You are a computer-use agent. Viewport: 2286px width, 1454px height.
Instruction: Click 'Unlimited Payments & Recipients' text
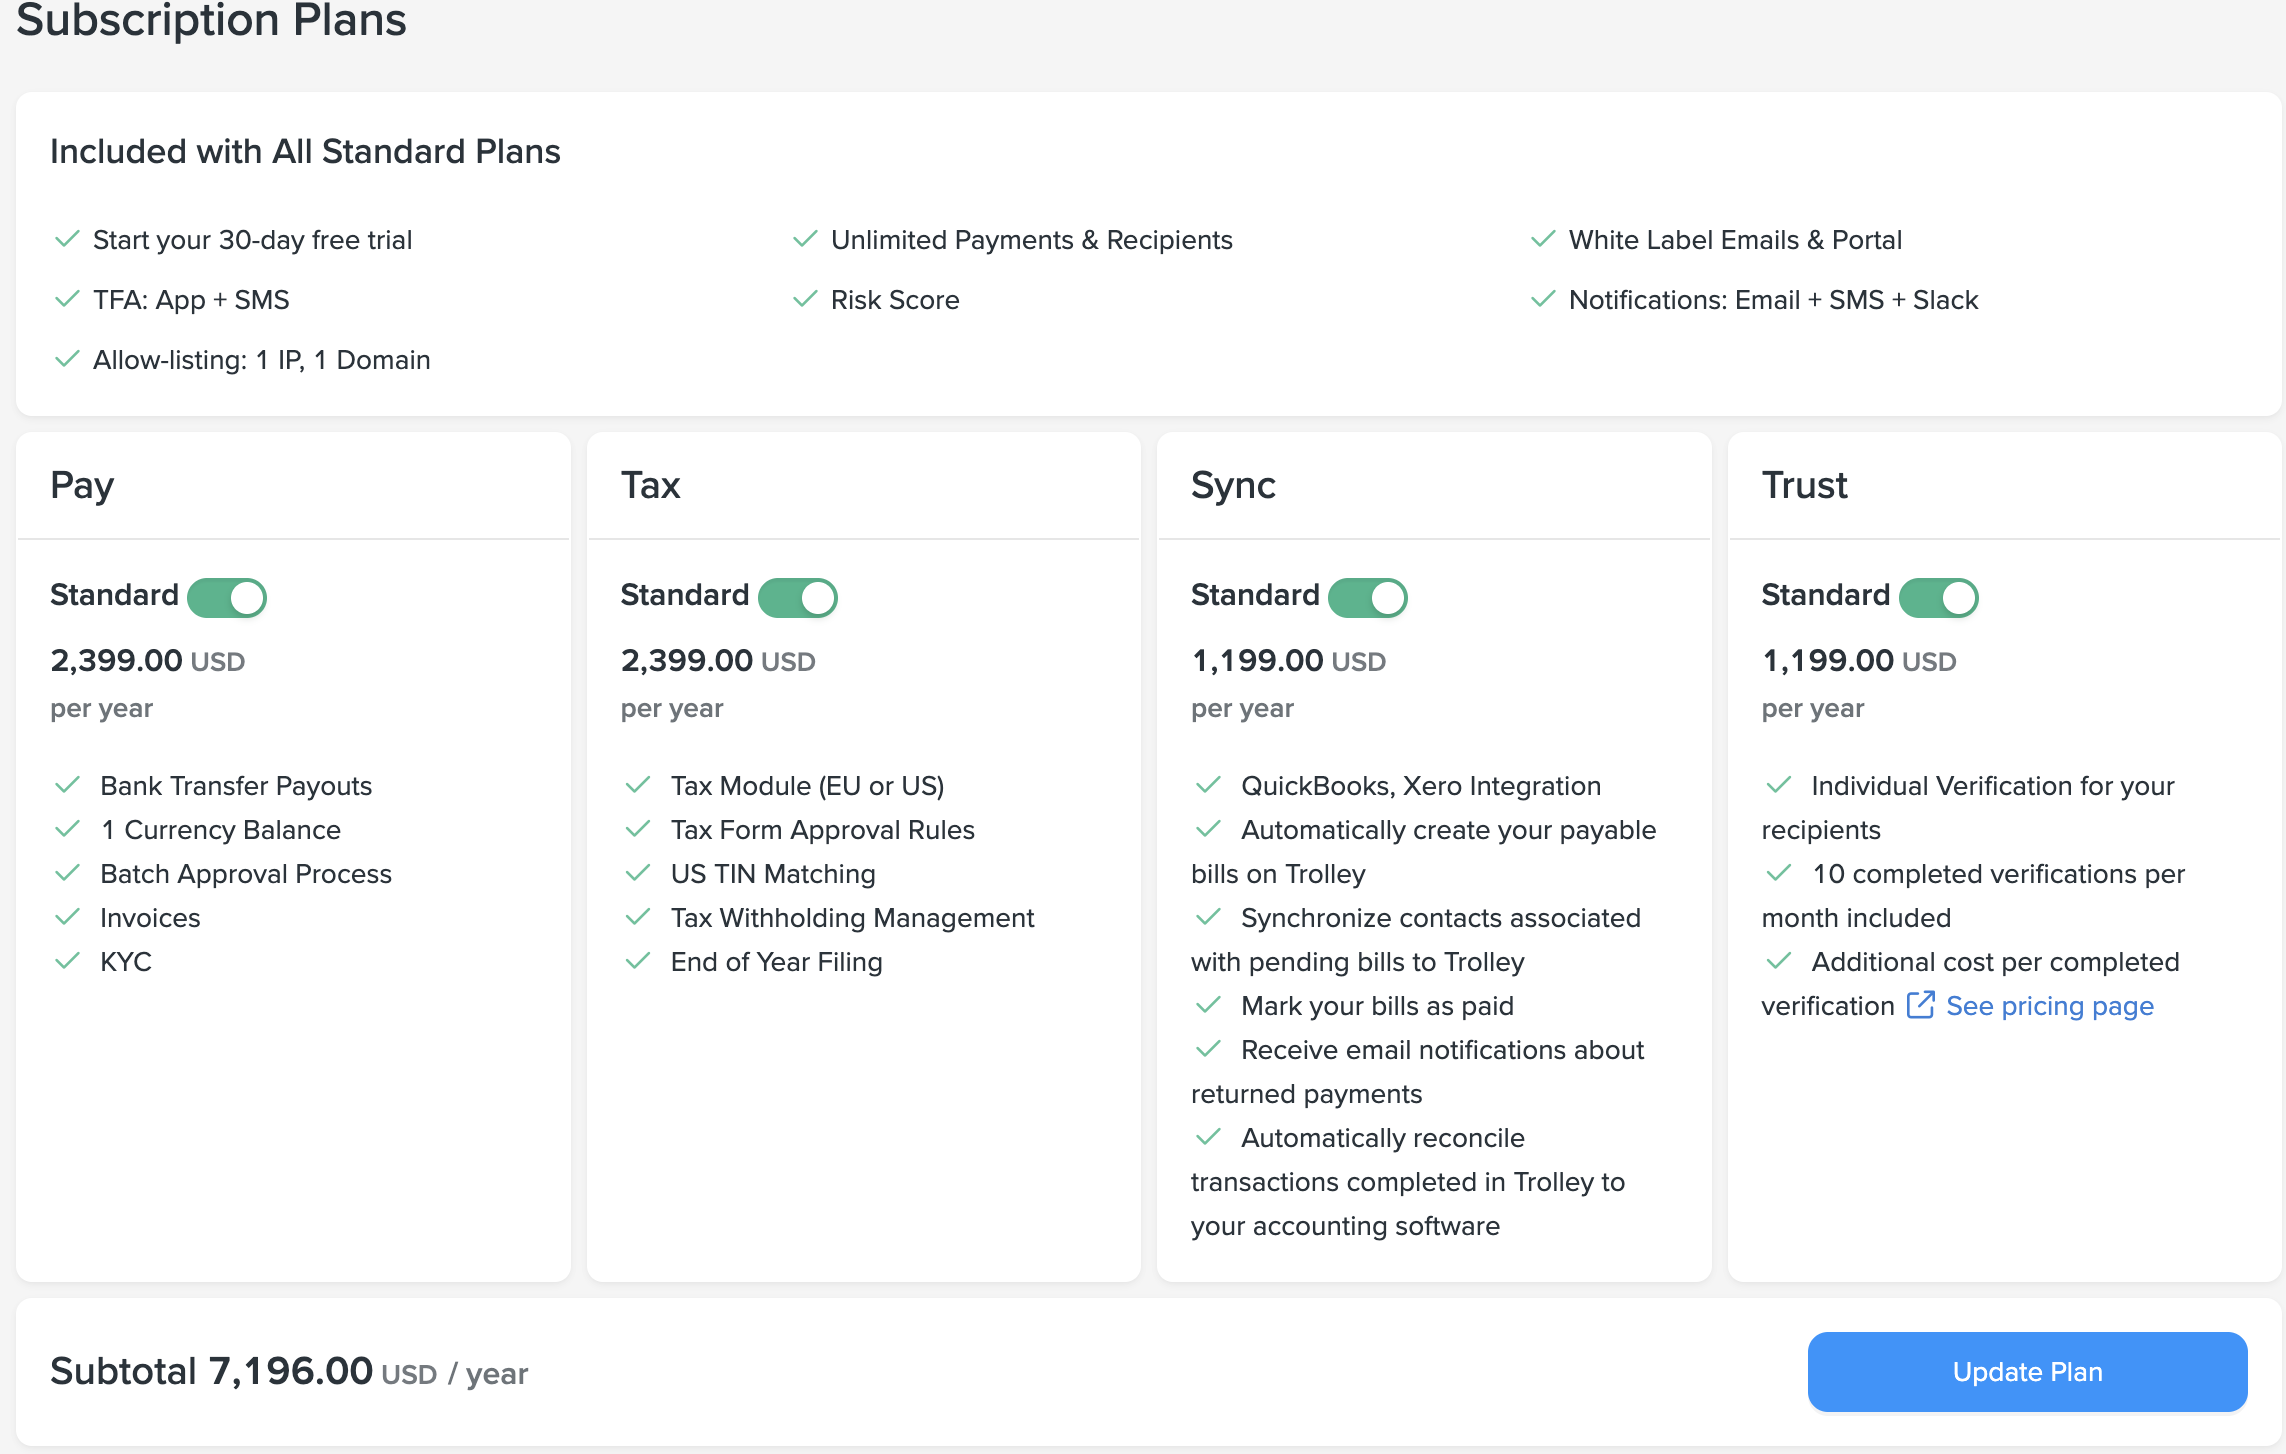1031,240
